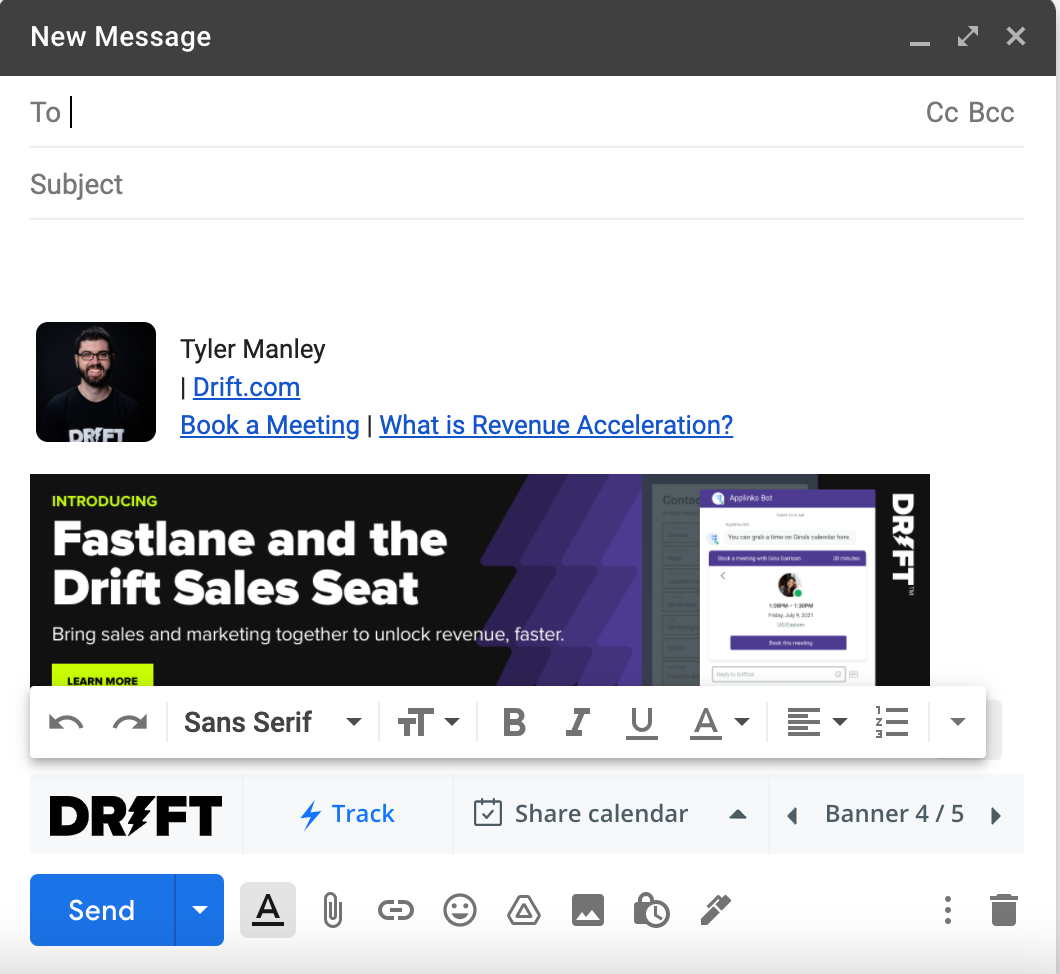This screenshot has width=1060, height=974.
Task: Undo the last edit
Action: pyautogui.click(x=66, y=723)
